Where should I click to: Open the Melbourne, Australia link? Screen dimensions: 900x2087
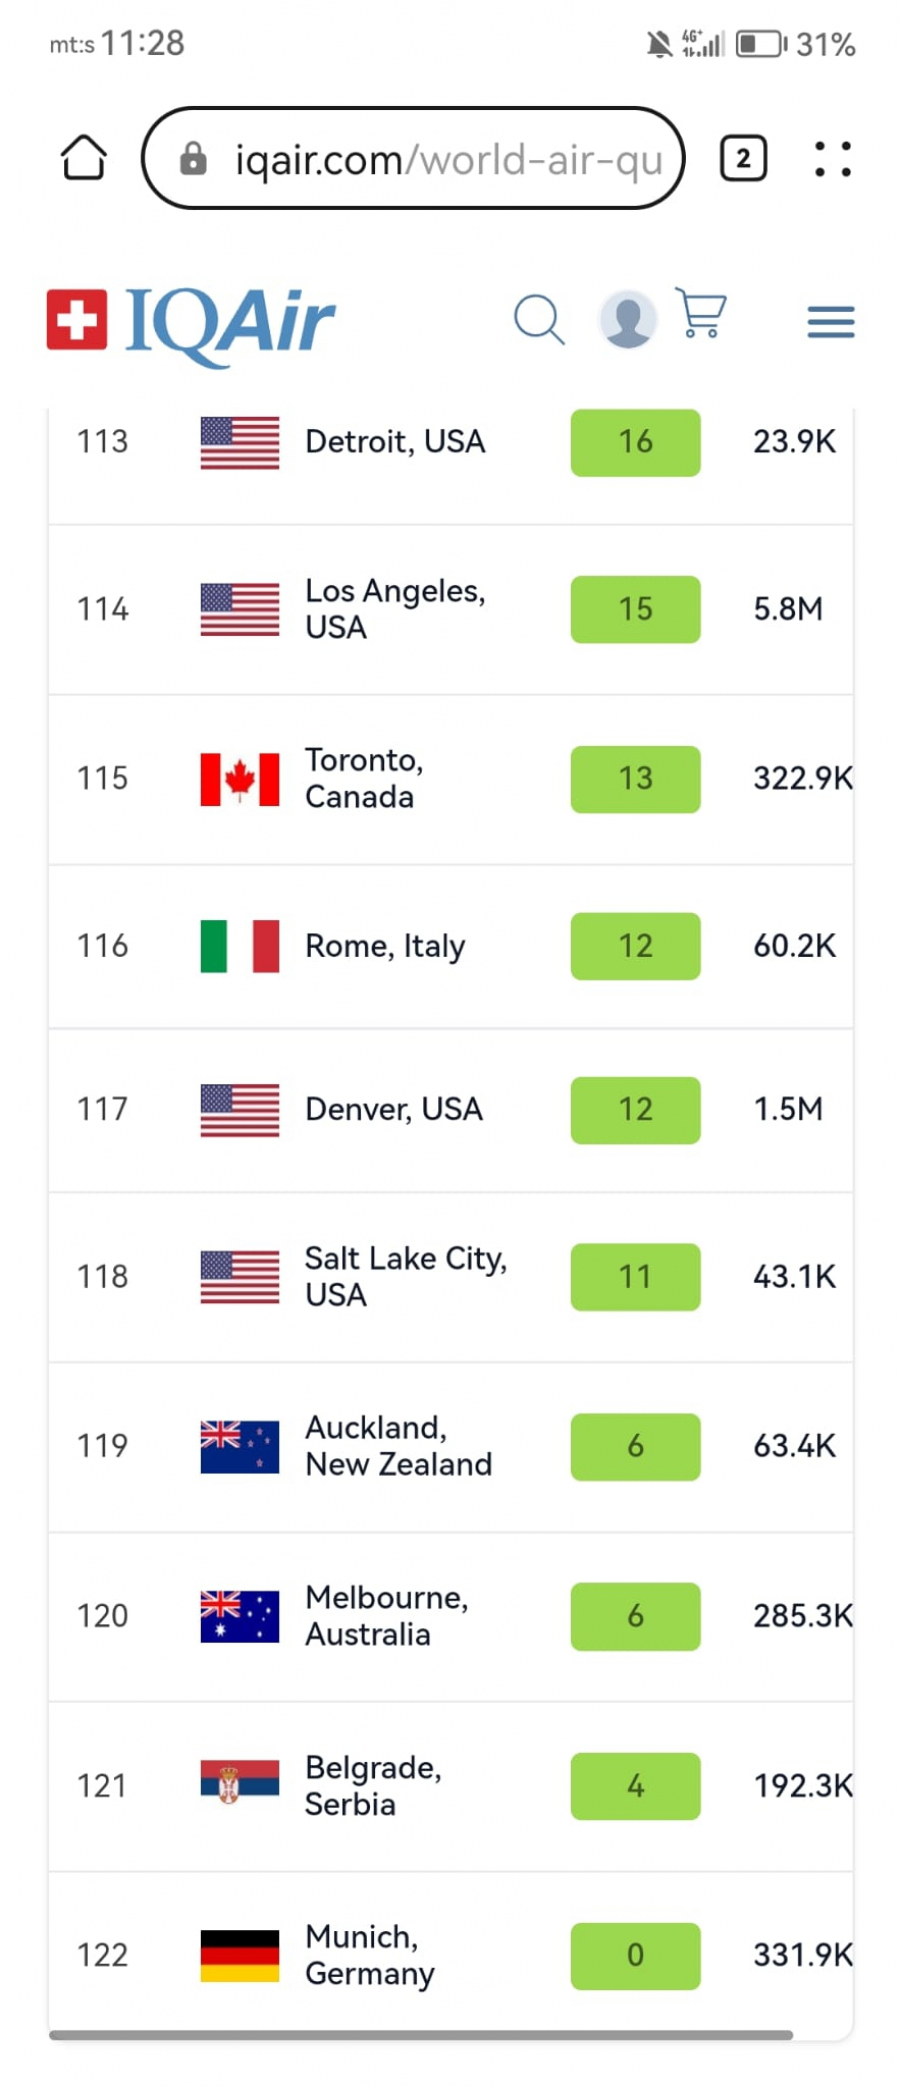[386, 1615]
